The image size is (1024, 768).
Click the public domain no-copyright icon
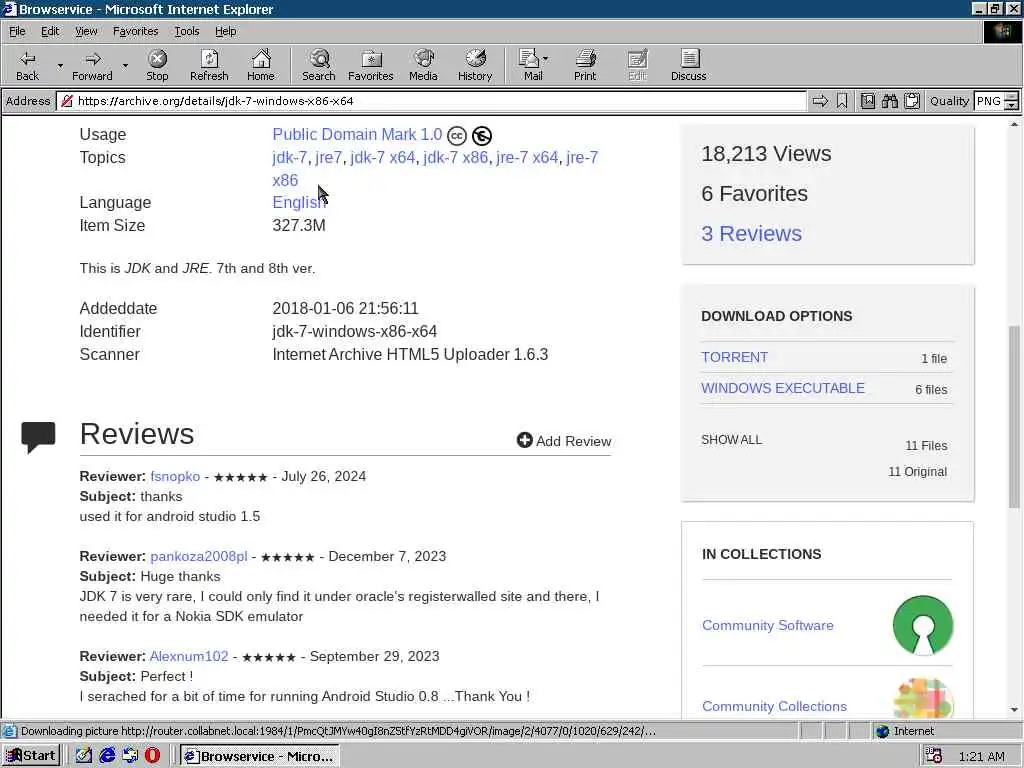tap(482, 136)
